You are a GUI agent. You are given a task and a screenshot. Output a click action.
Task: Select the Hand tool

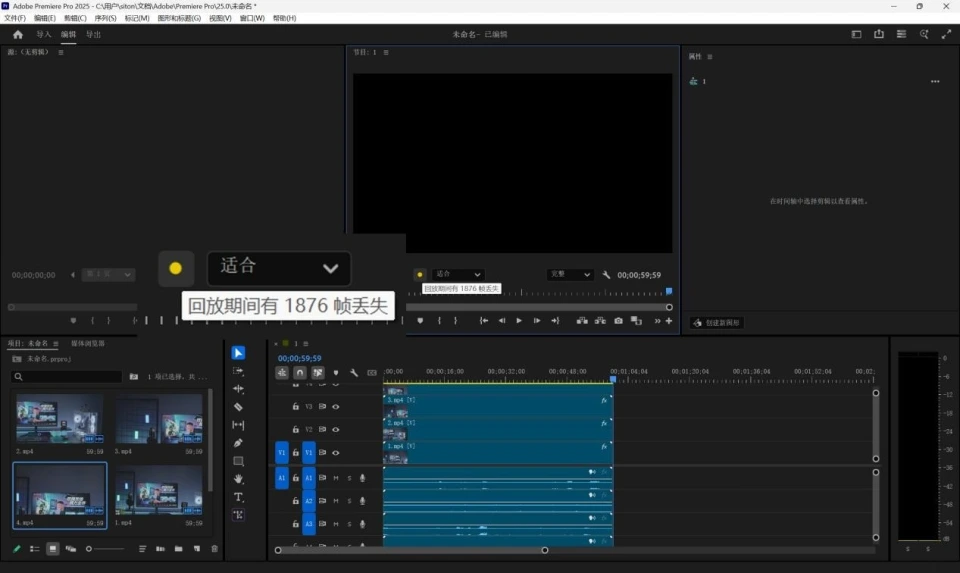click(238, 479)
